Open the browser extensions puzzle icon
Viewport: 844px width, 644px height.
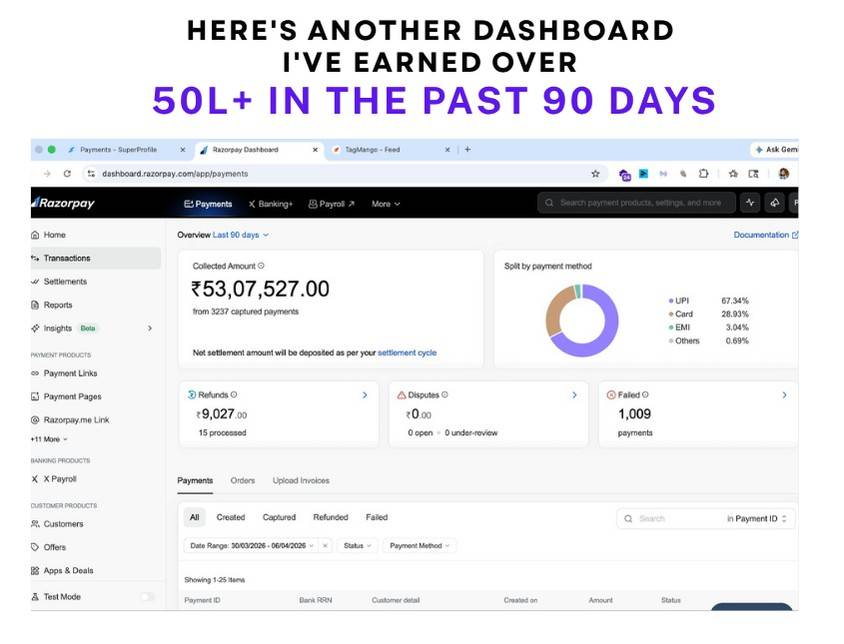[703, 173]
